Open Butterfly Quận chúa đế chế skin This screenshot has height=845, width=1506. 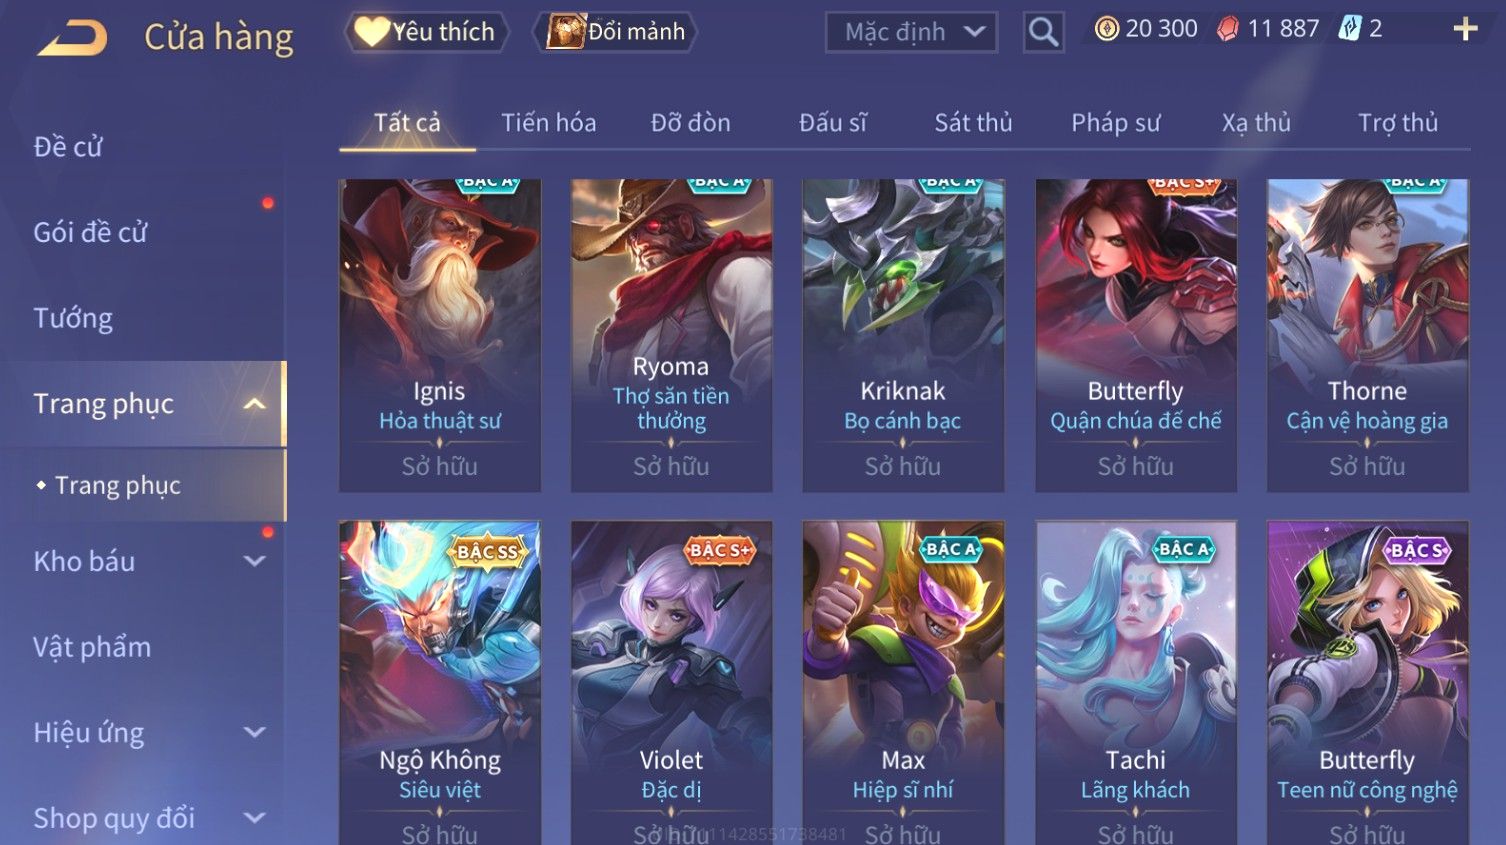coord(1135,336)
